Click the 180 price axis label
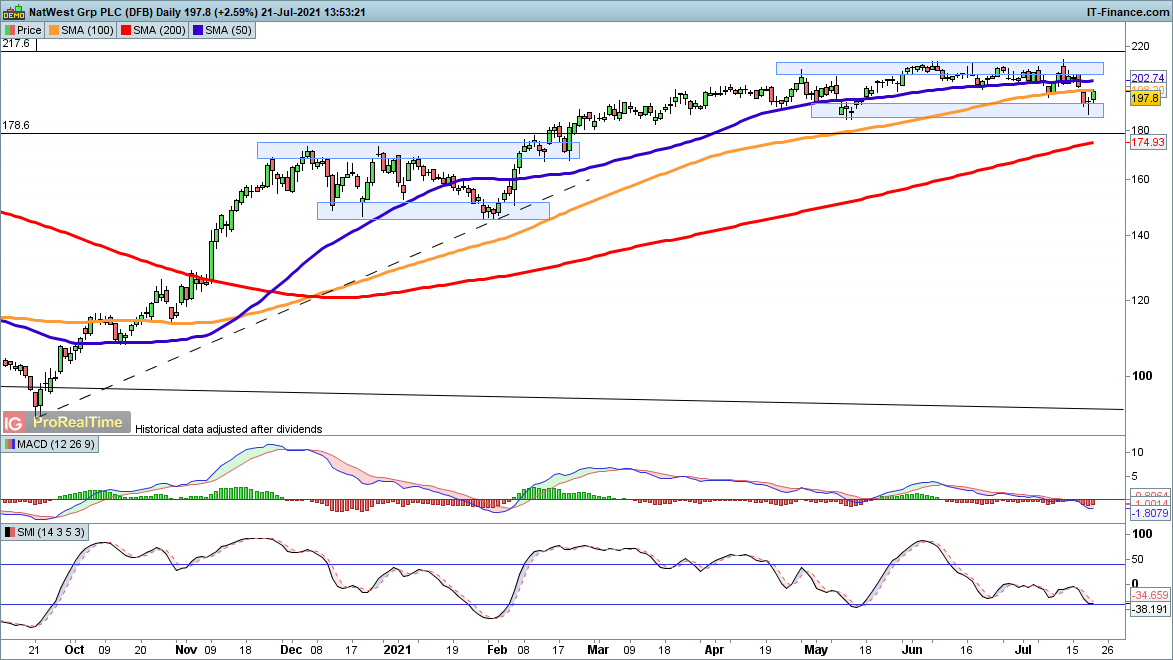 tap(1140, 130)
